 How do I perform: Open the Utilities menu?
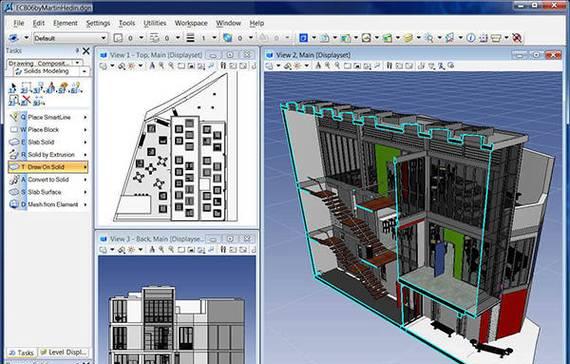click(x=154, y=23)
